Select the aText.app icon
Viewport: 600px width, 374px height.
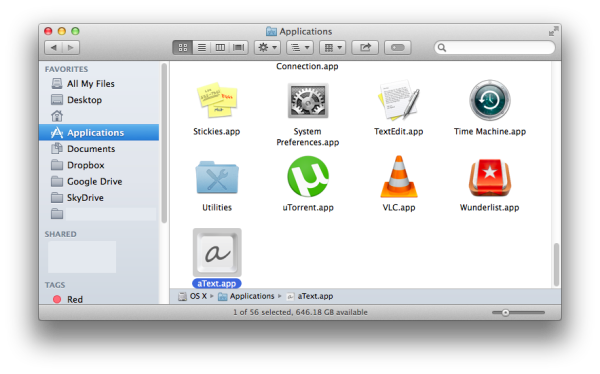click(x=217, y=253)
